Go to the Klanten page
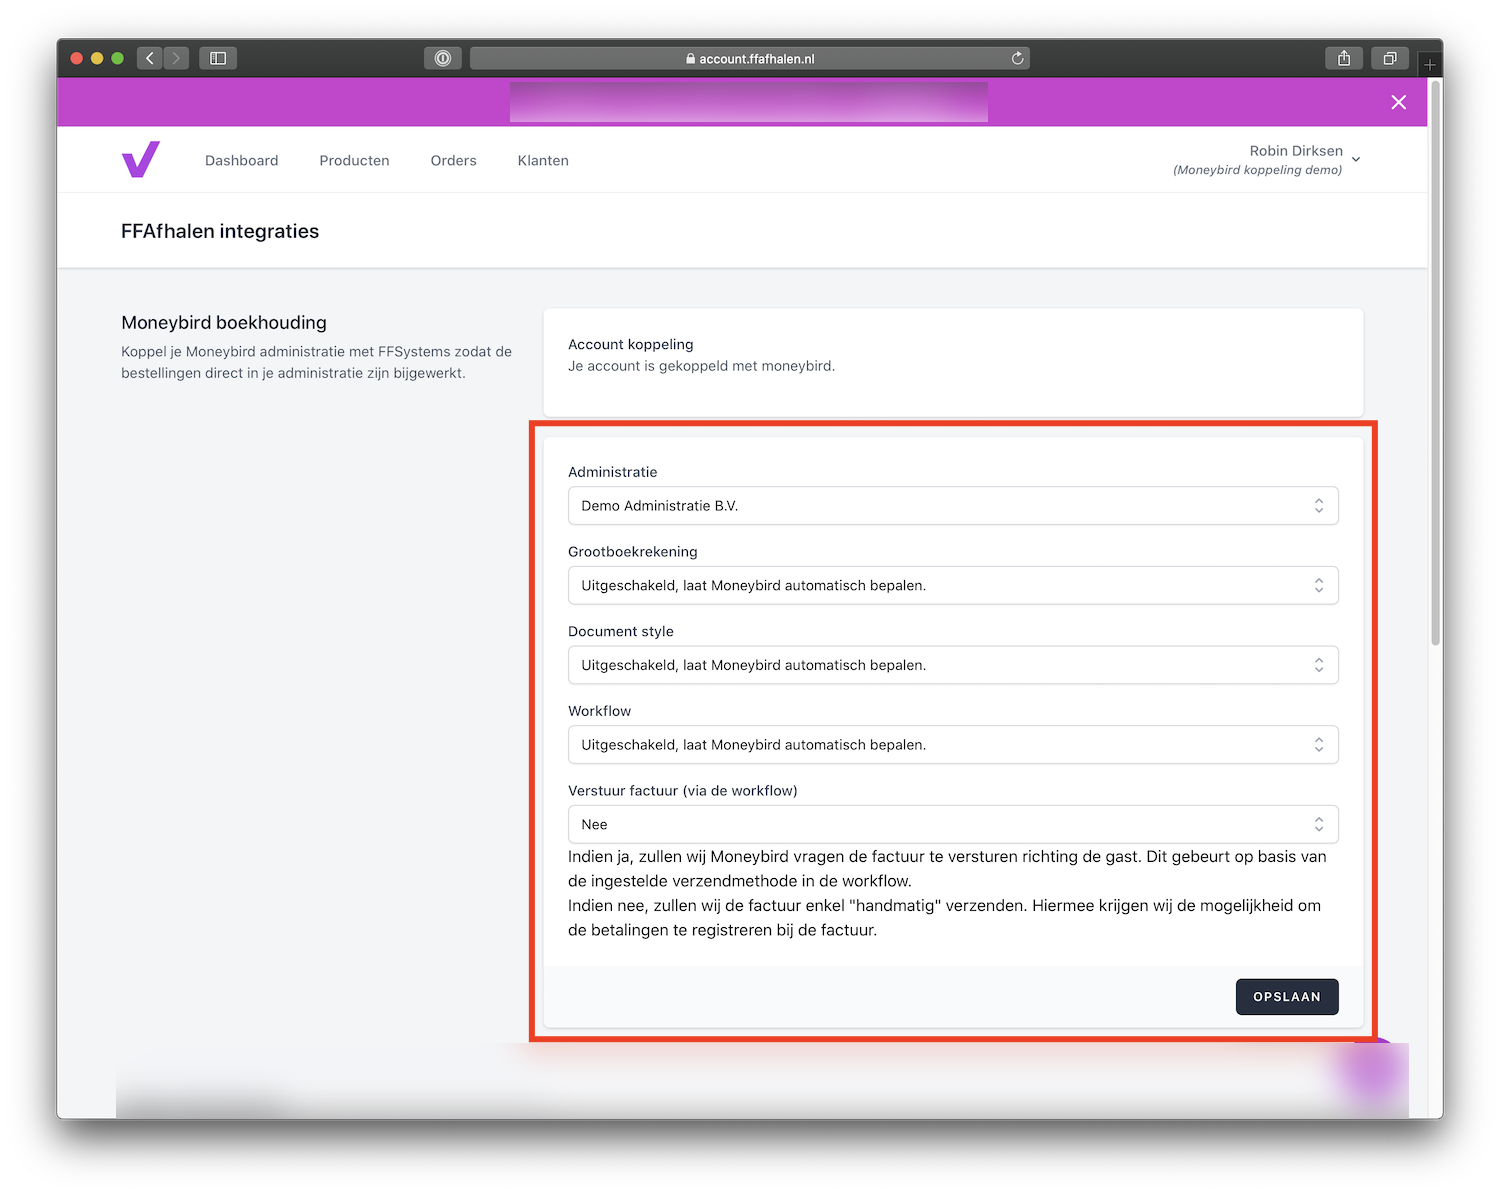The image size is (1500, 1194). pyautogui.click(x=543, y=160)
